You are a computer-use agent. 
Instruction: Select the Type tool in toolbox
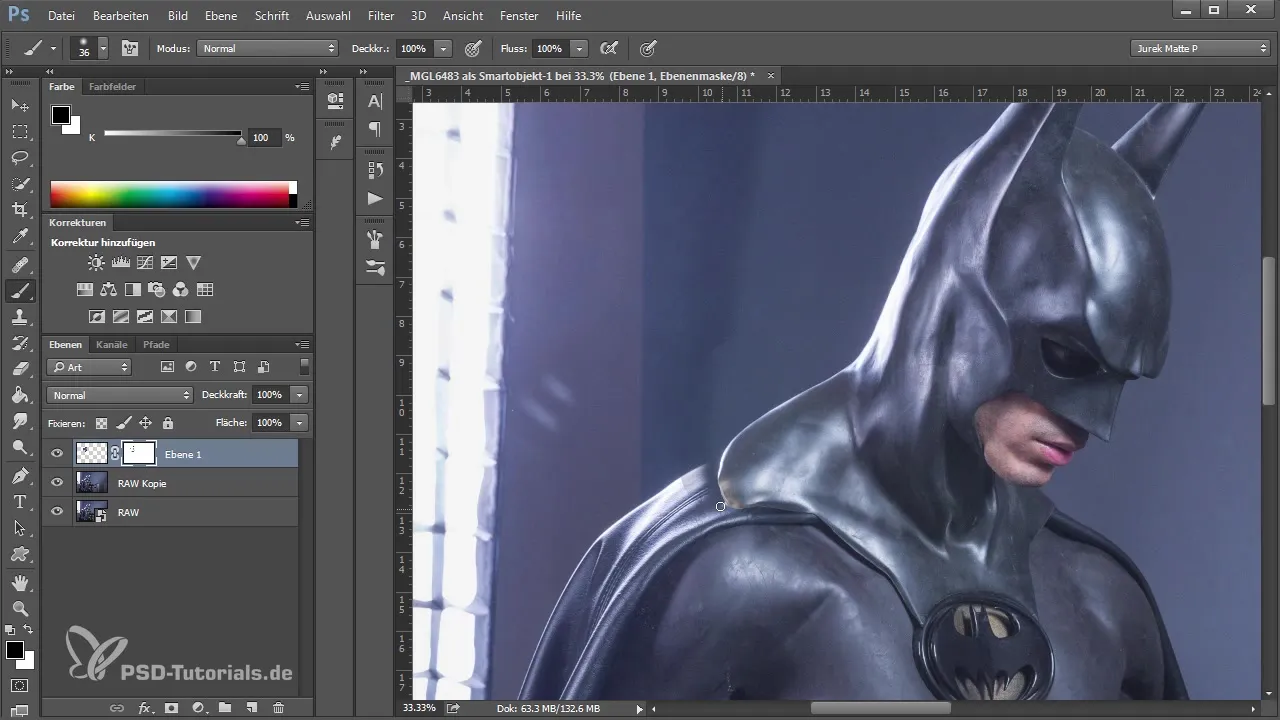point(20,501)
